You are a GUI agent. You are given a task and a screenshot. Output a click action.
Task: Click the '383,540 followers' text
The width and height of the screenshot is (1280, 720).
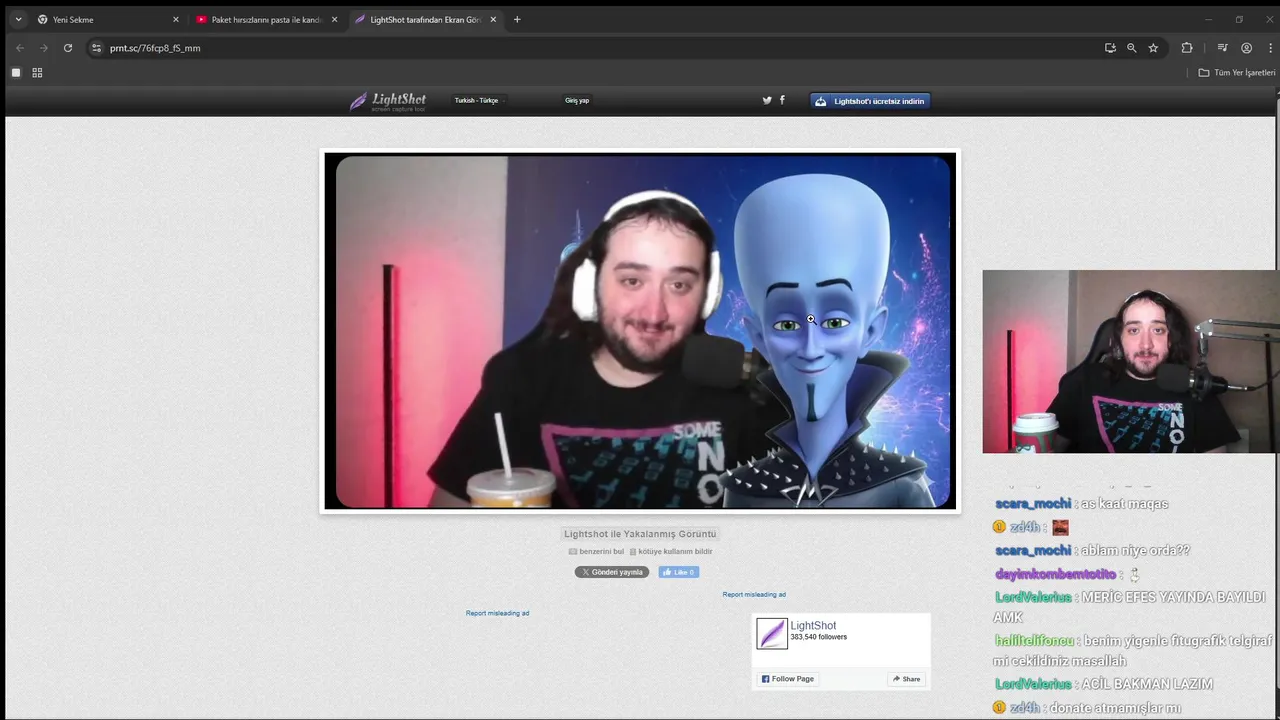818,637
